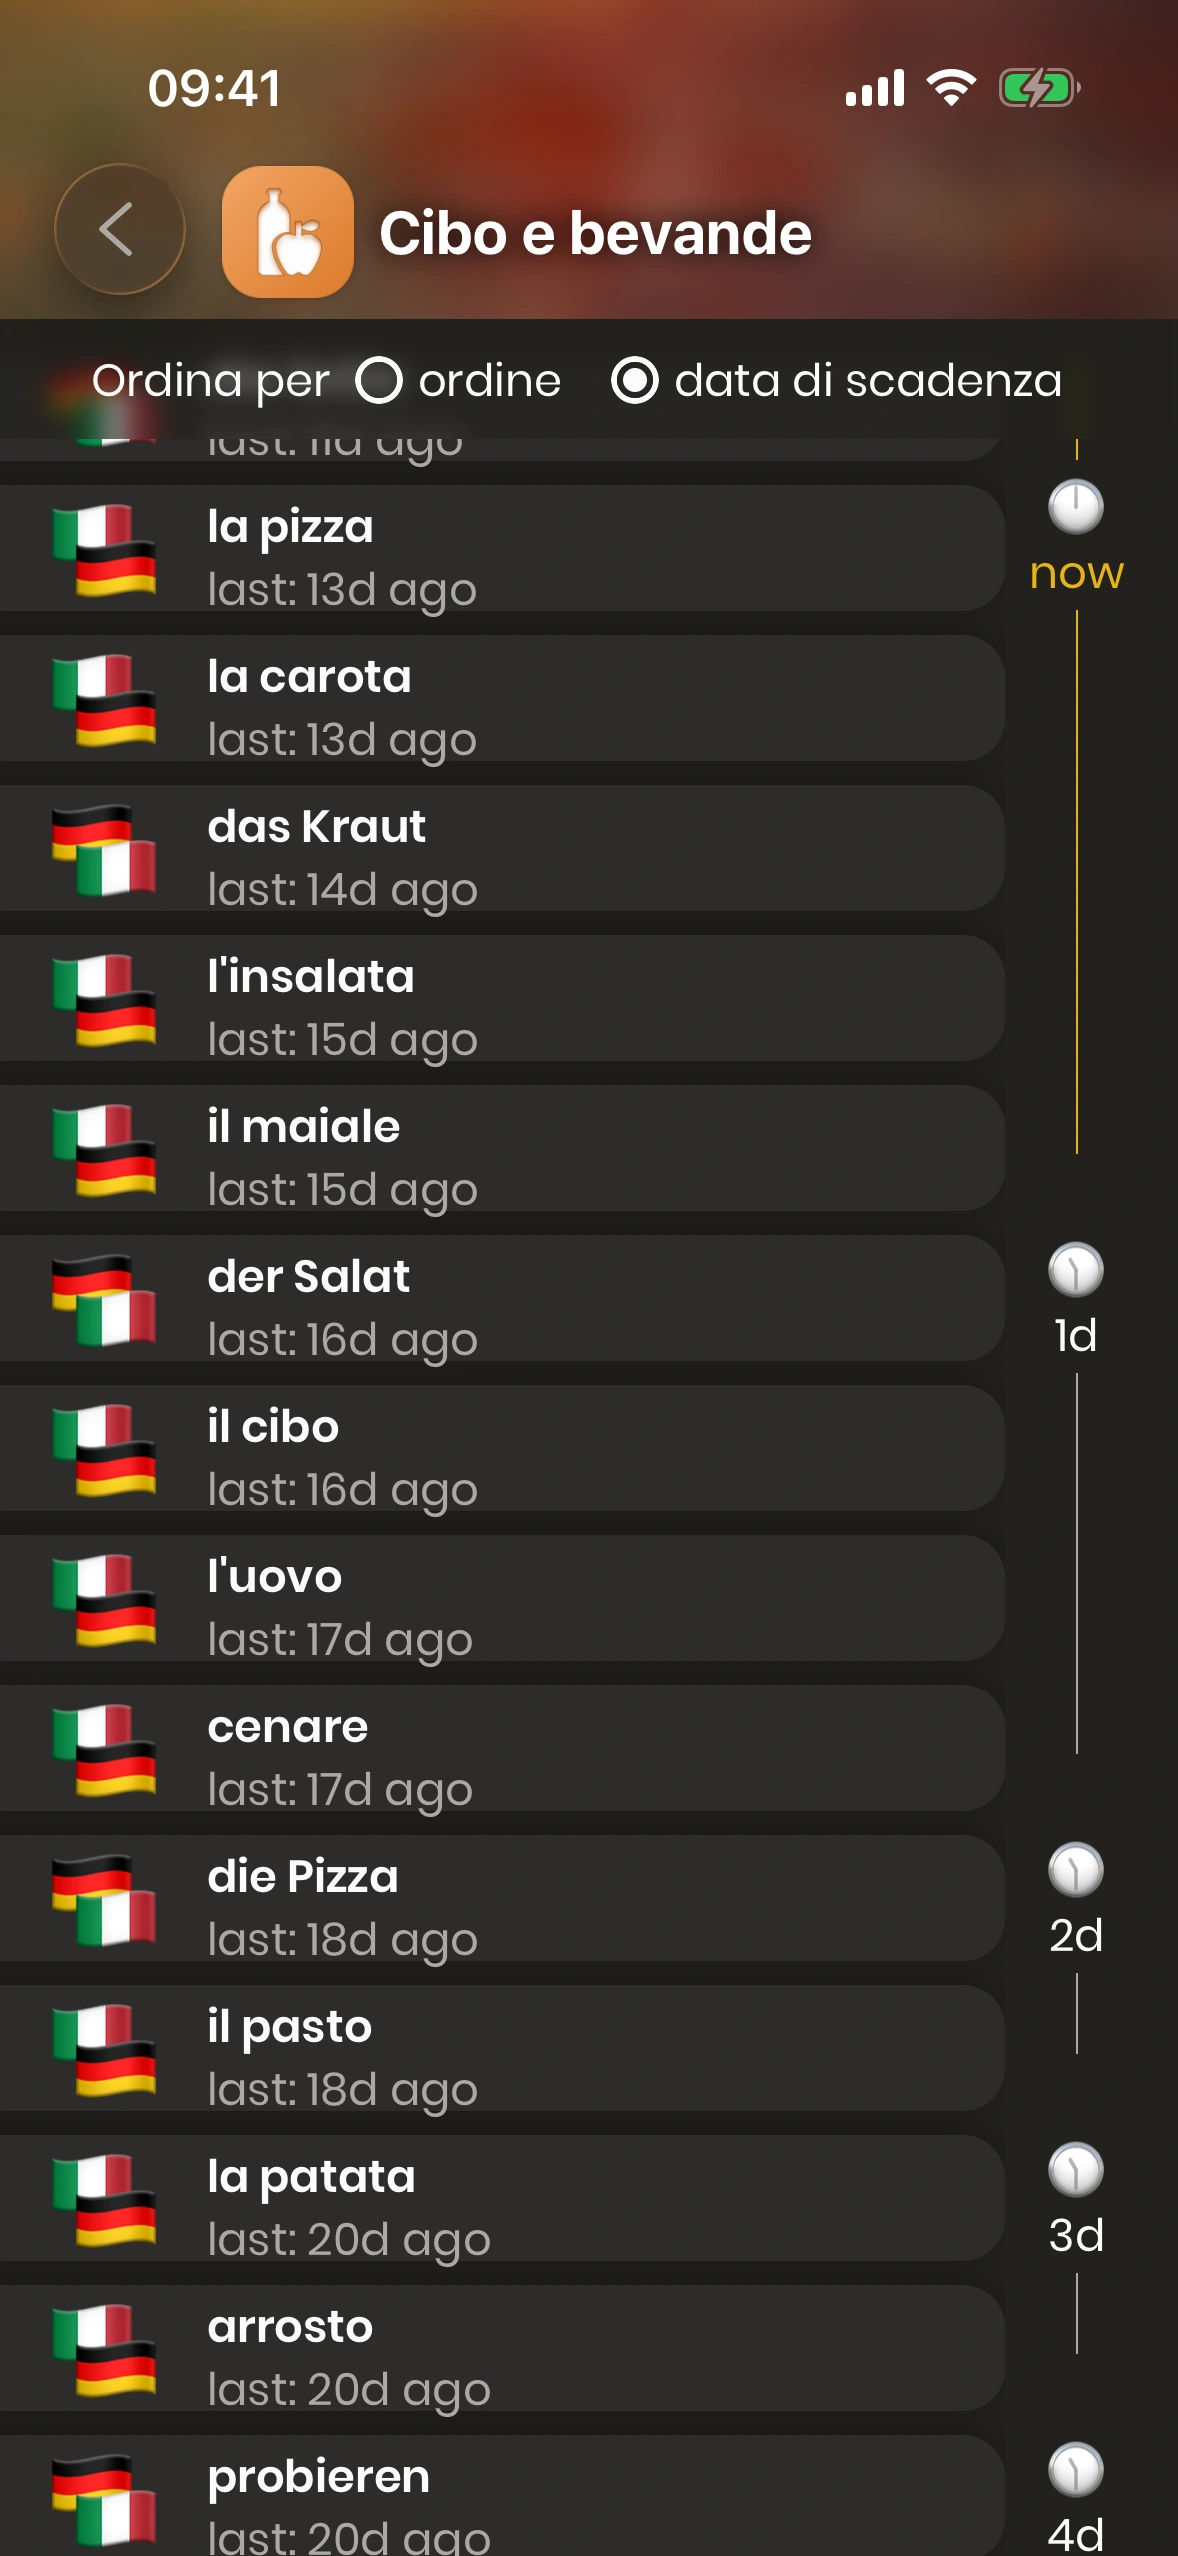Tap the flag icon beside das Kraut

[x=104, y=851]
